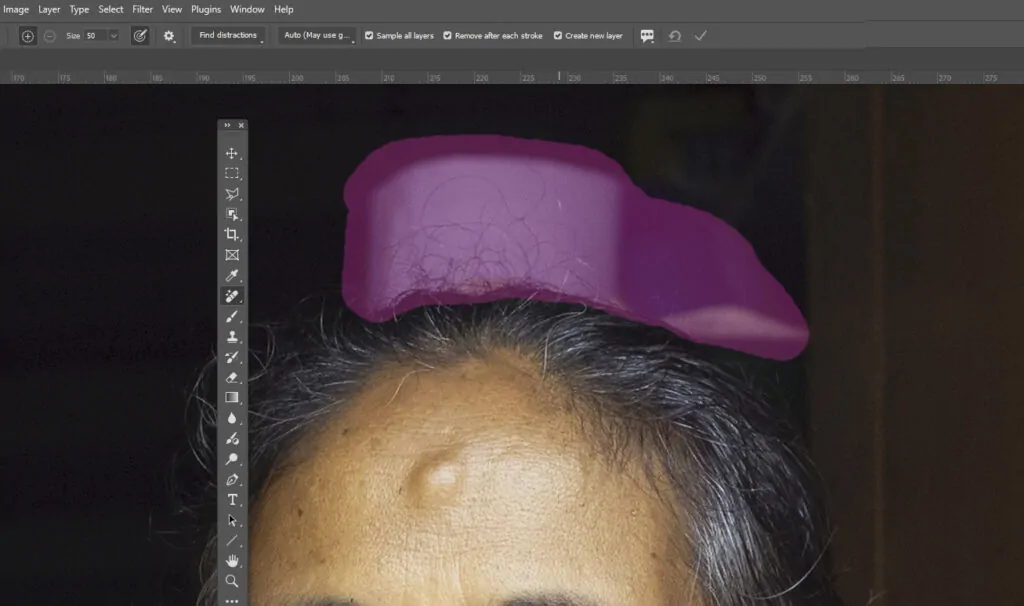Activate the Clone Stamp tool
Image resolution: width=1024 pixels, height=606 pixels.
pos(232,337)
